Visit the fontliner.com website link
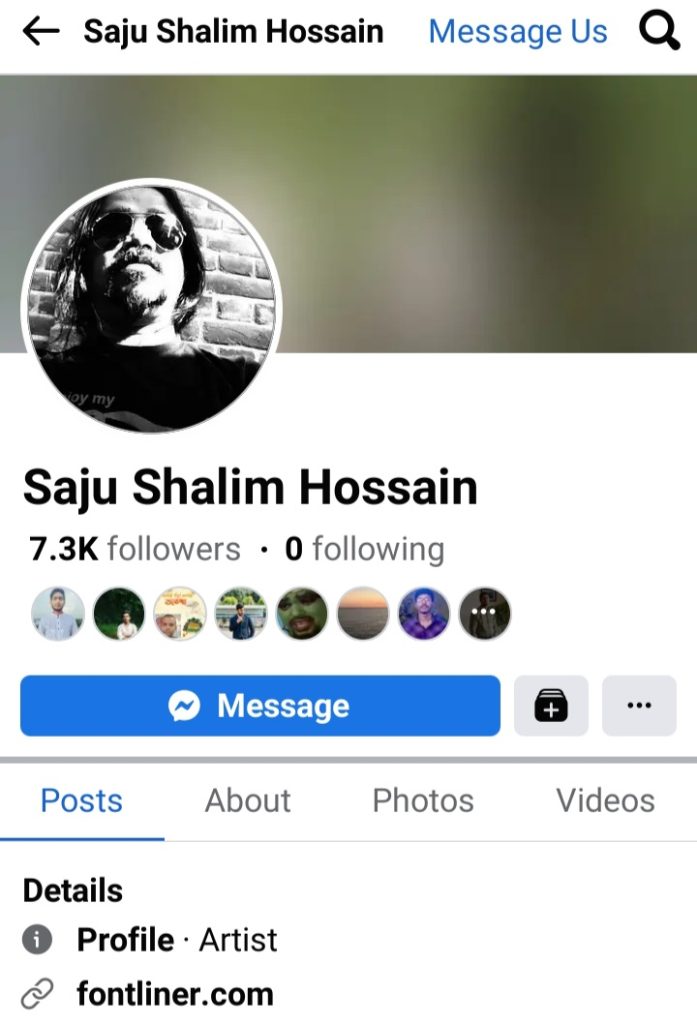This screenshot has width=697, height=1024. point(175,994)
